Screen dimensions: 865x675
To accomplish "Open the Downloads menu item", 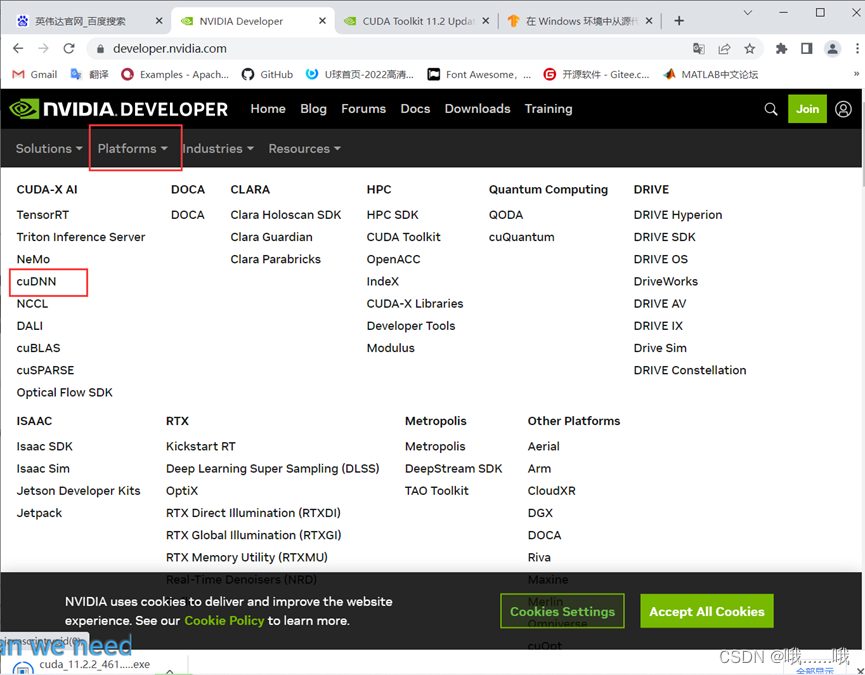I will [x=478, y=109].
